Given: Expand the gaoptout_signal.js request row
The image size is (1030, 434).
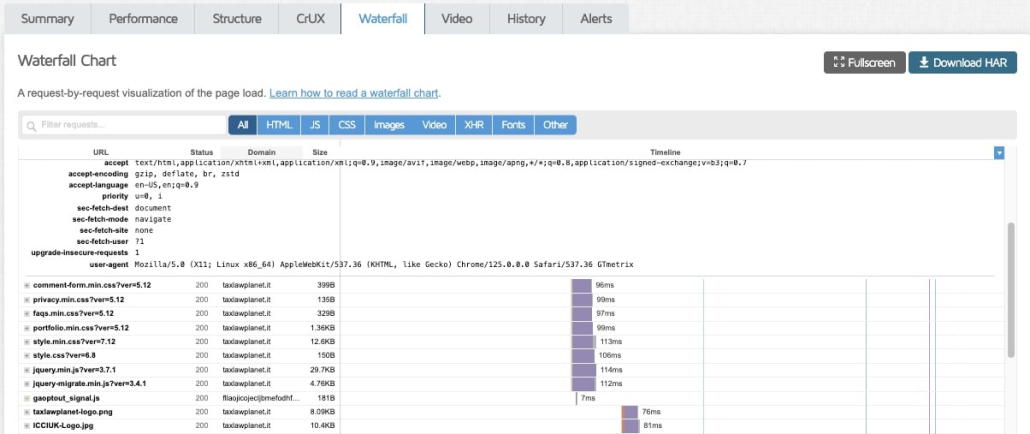Looking at the screenshot, I should pyautogui.click(x=27, y=398).
